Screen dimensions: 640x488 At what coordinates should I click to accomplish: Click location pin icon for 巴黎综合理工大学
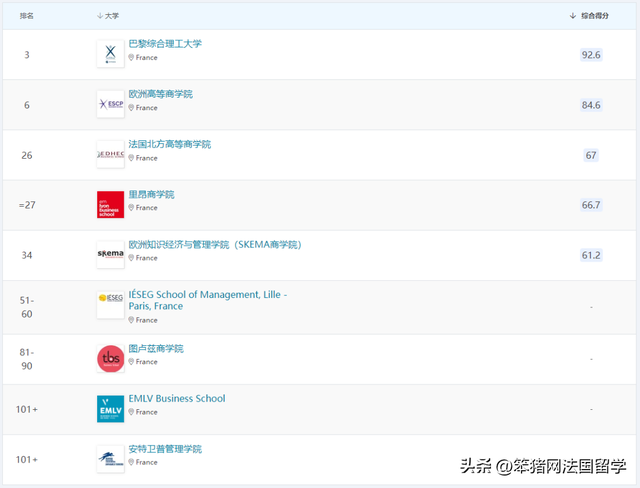point(131,58)
